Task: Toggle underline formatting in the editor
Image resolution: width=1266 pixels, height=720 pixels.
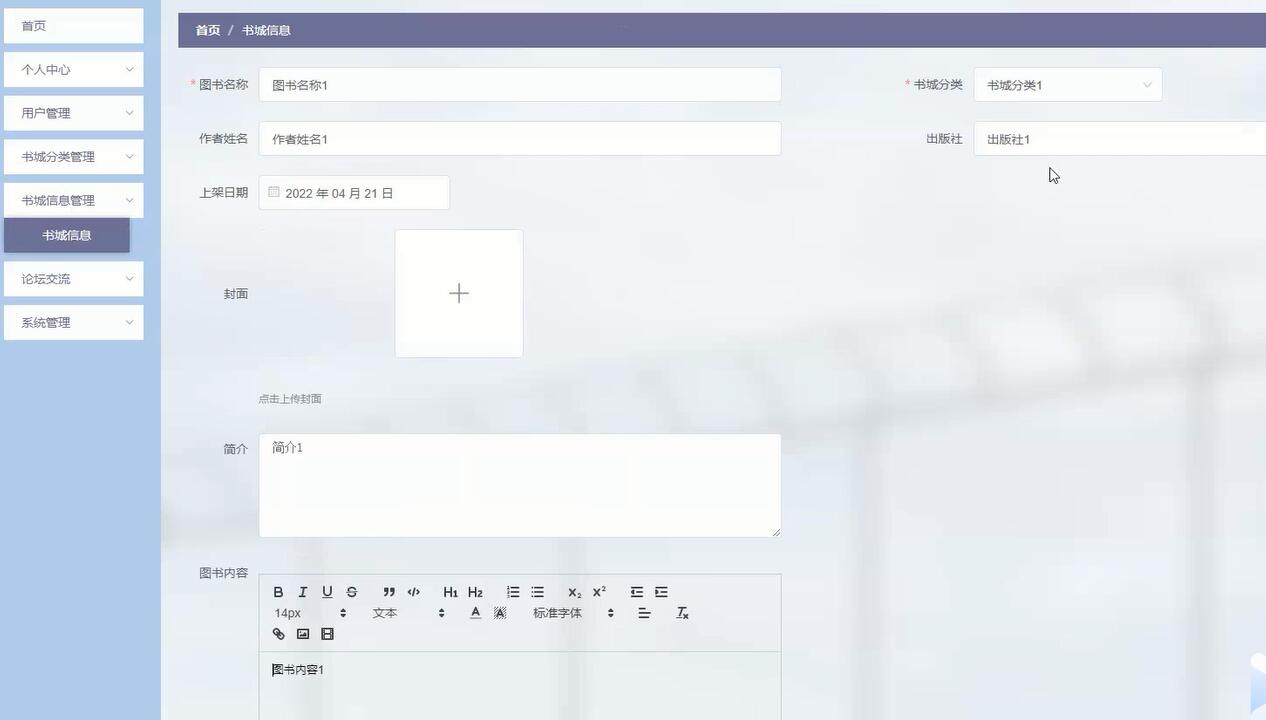Action: (327, 591)
